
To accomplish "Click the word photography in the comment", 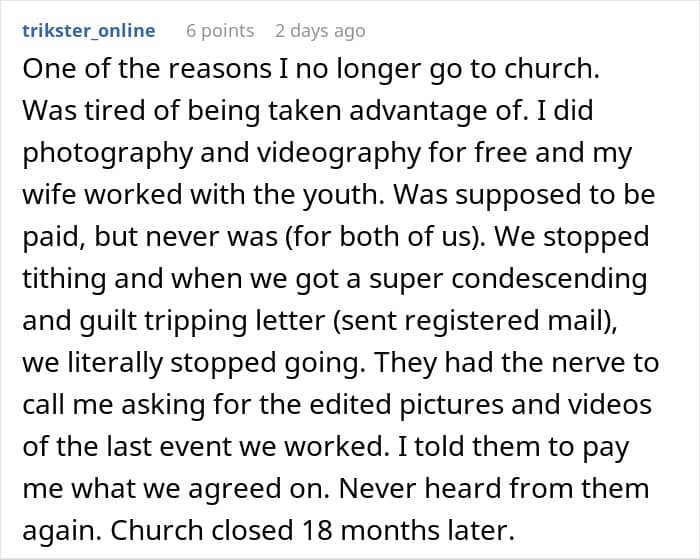I will (x=108, y=154).
